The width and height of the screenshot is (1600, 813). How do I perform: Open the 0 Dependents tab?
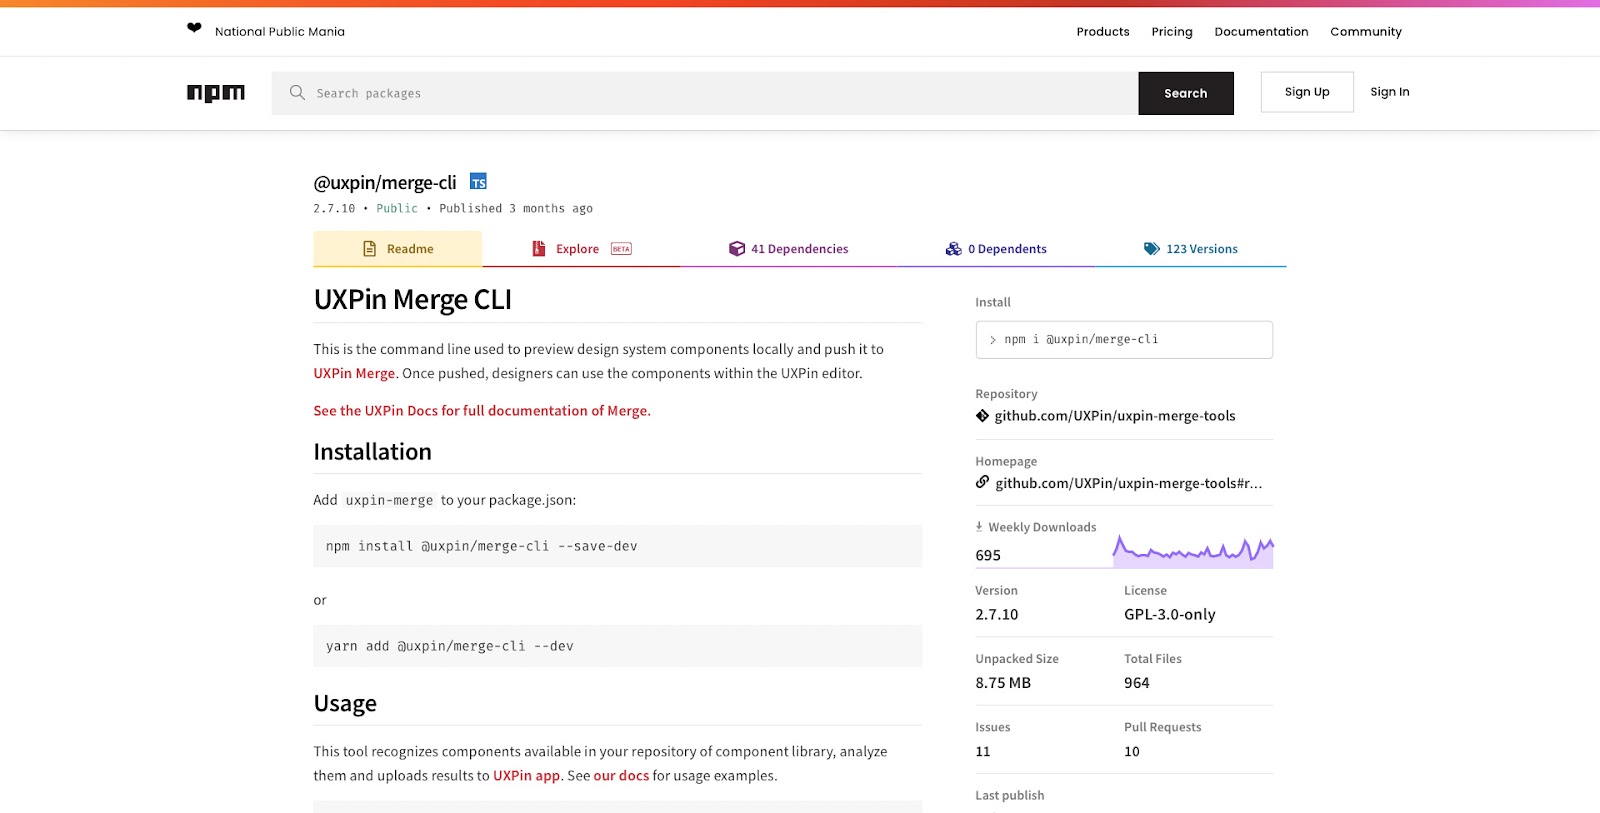tap(996, 249)
